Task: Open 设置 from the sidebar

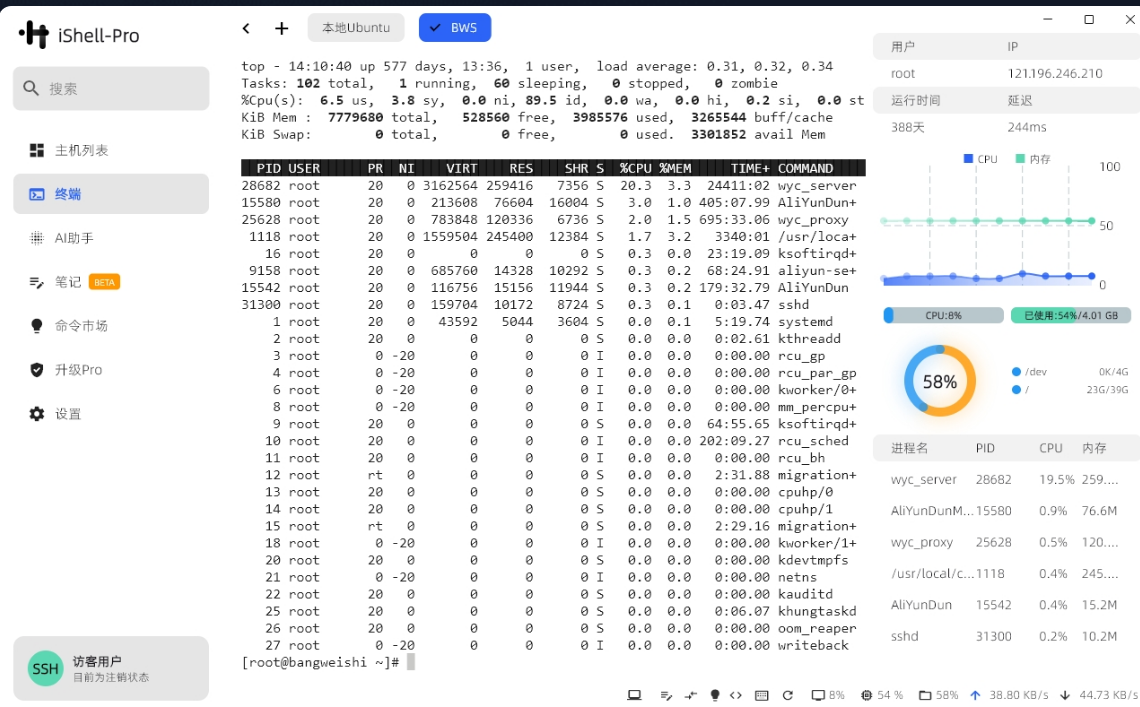Action: 68,414
